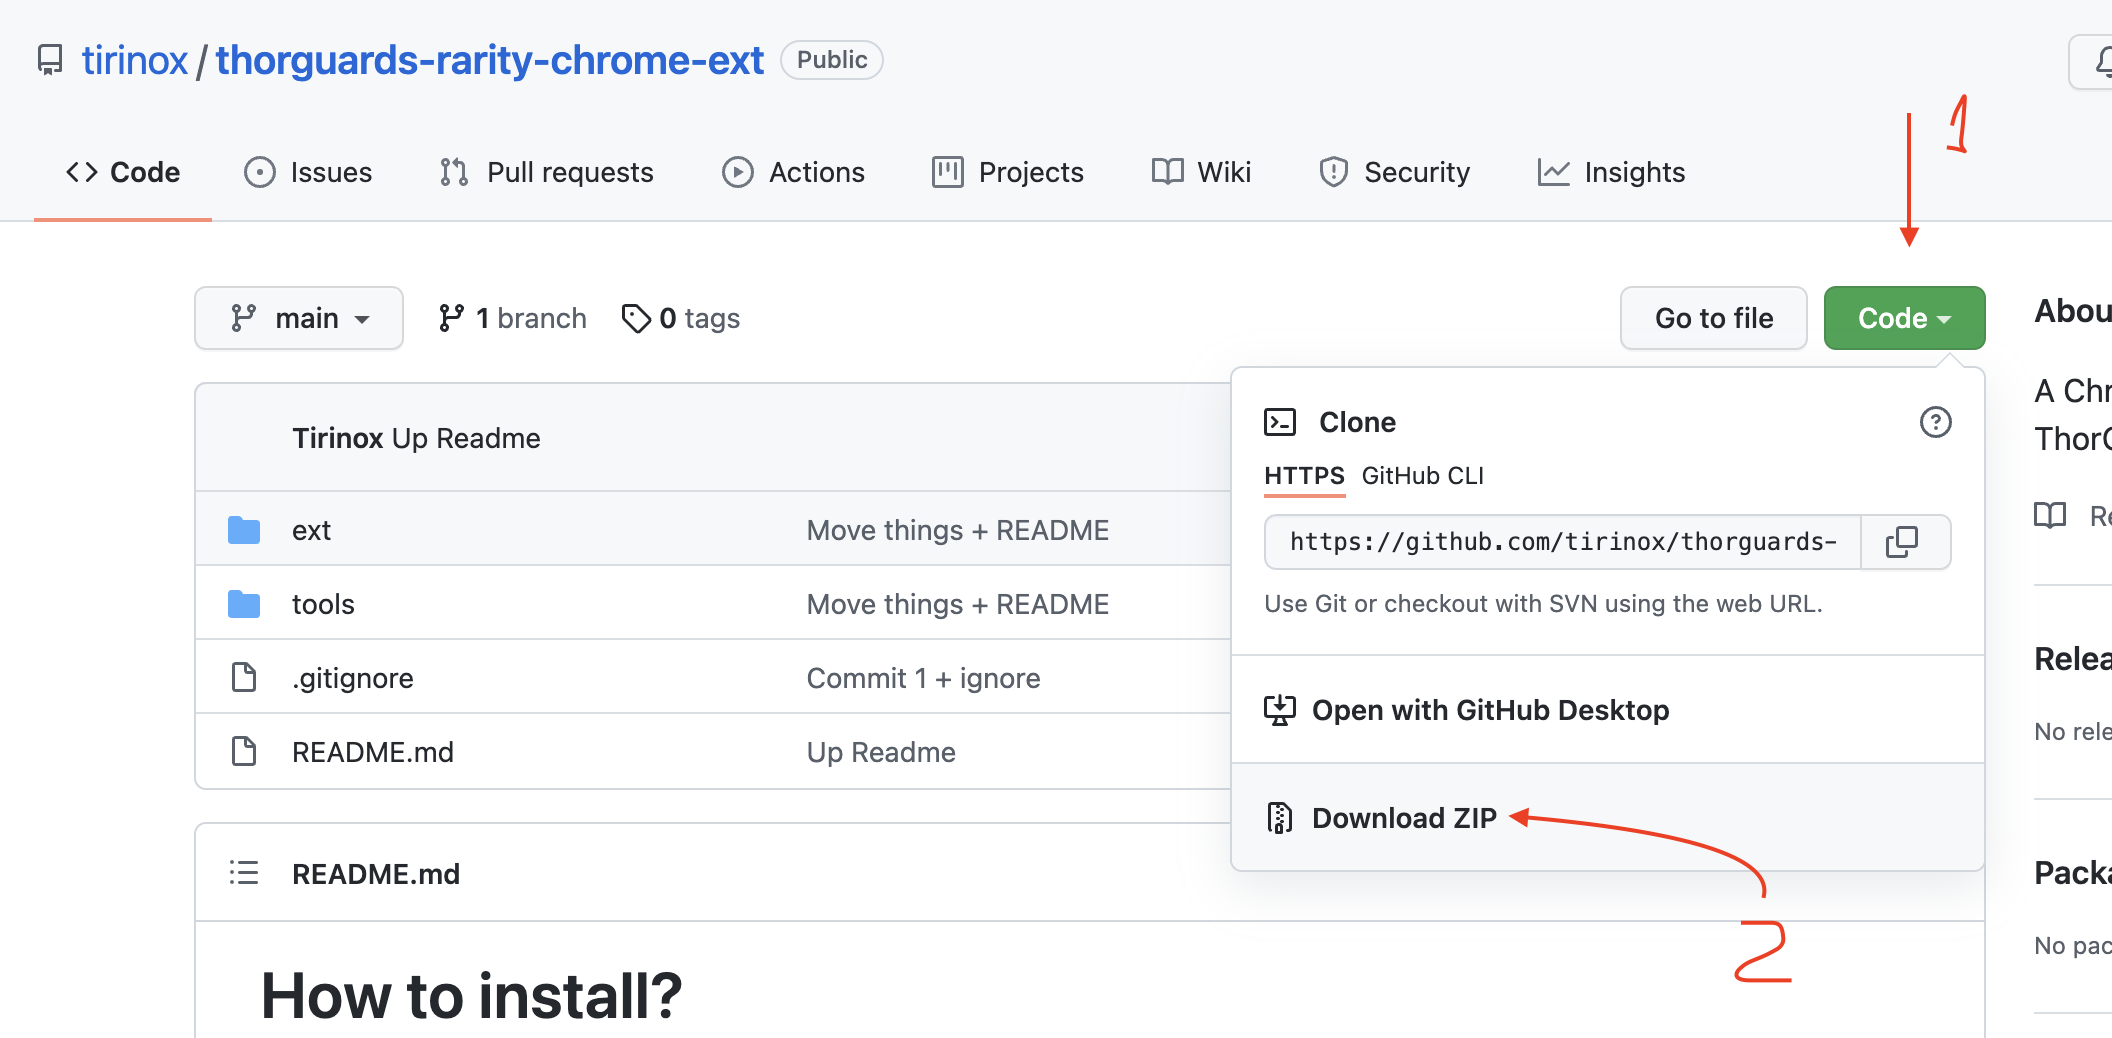2112x1038 pixels.
Task: Open the Commit 1 + ignore commit
Action: point(924,678)
